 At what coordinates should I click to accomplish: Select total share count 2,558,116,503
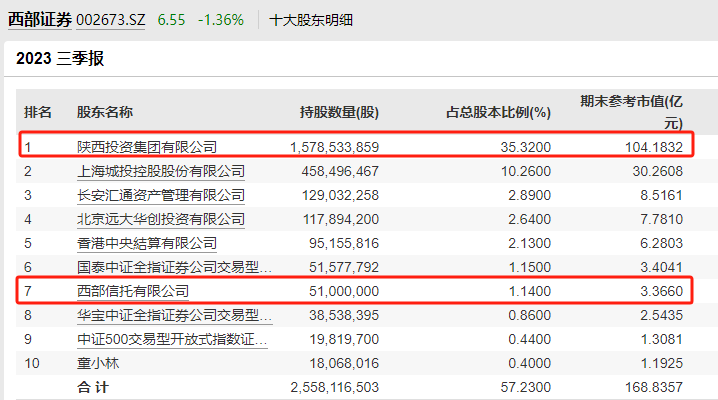(x=334, y=387)
